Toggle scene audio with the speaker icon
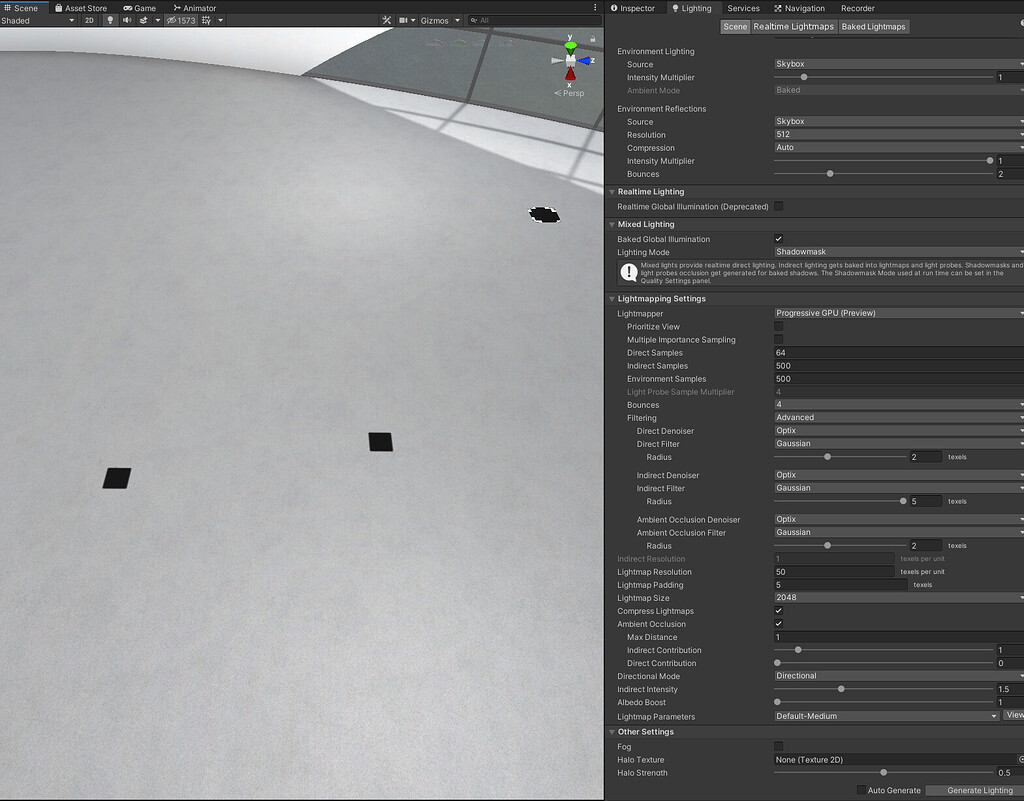Screen dimensions: 1024x801 coord(127,19)
